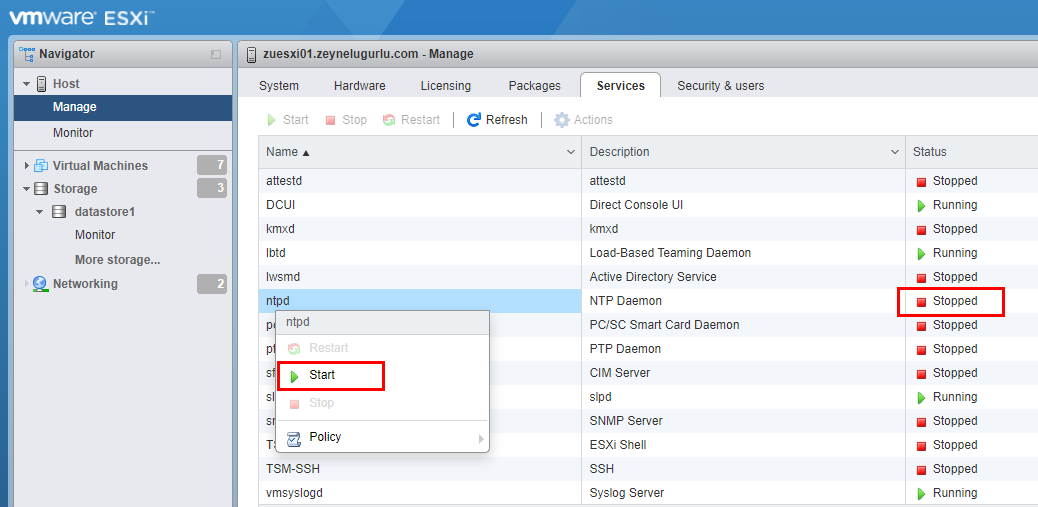The height and width of the screenshot is (507, 1038).
Task: Click the toolbar Restart button
Action: pos(411,120)
